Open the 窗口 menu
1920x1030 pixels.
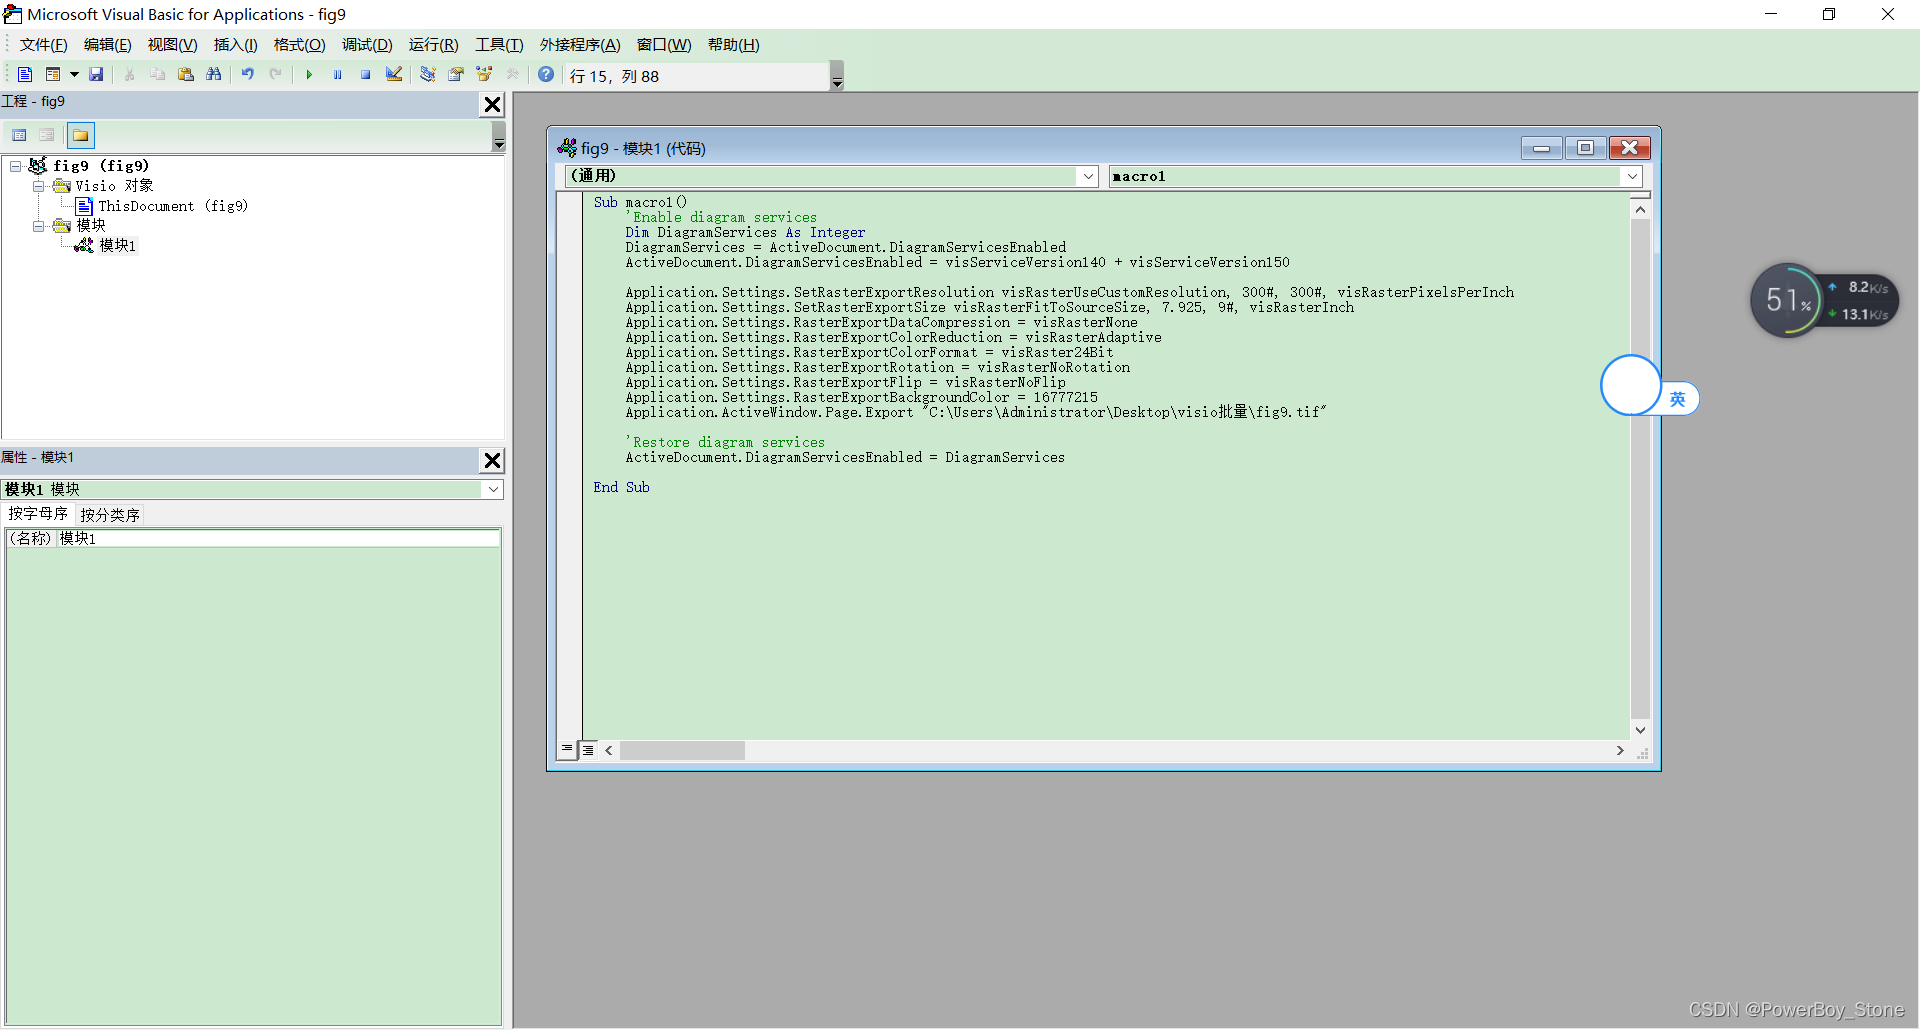pyautogui.click(x=664, y=45)
